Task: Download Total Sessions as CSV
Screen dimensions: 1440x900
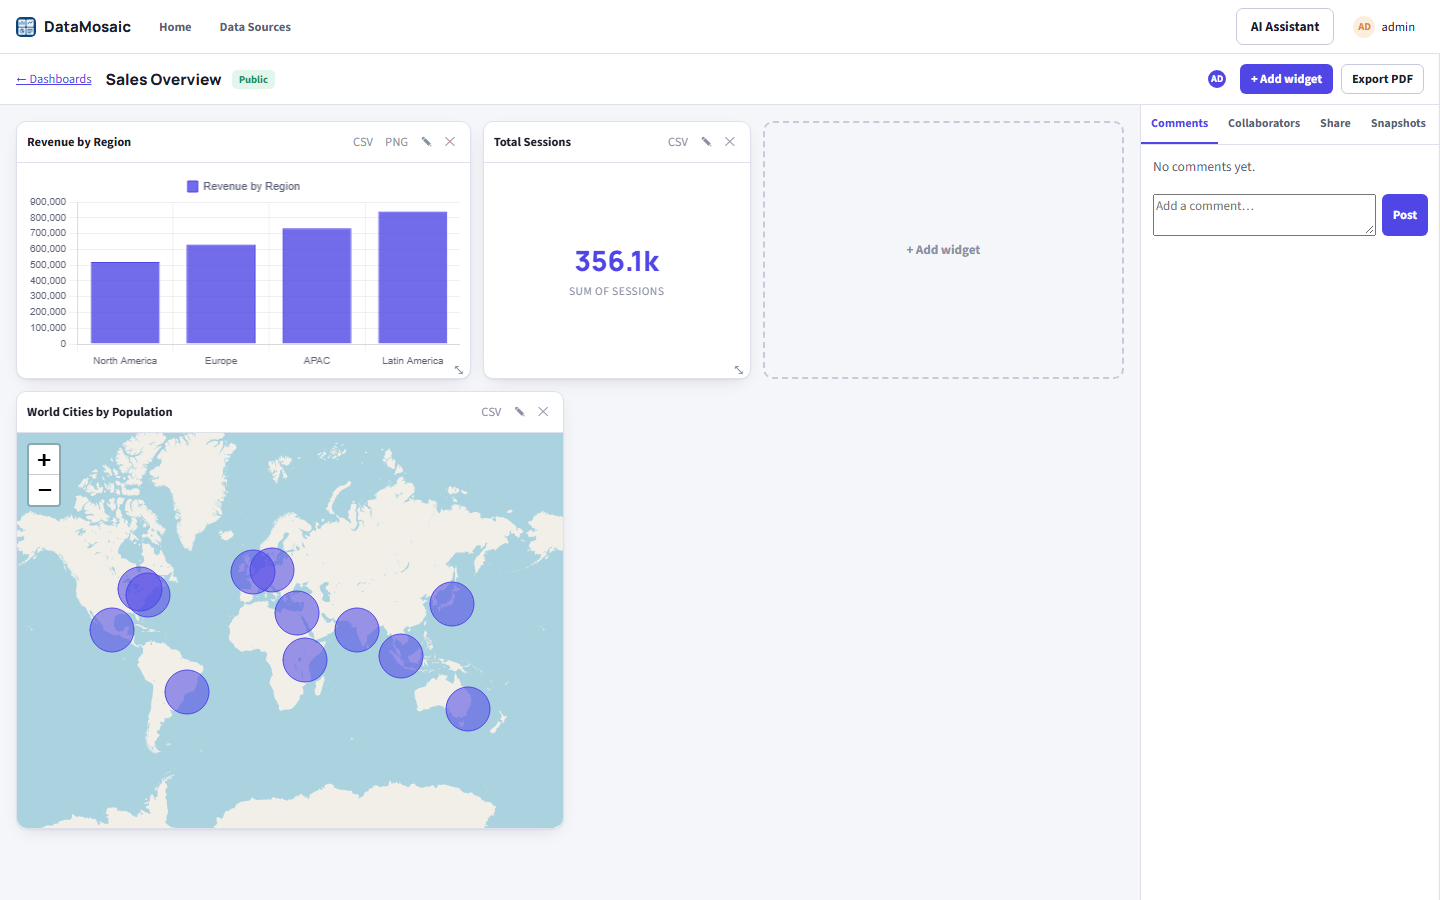Action: click(678, 142)
